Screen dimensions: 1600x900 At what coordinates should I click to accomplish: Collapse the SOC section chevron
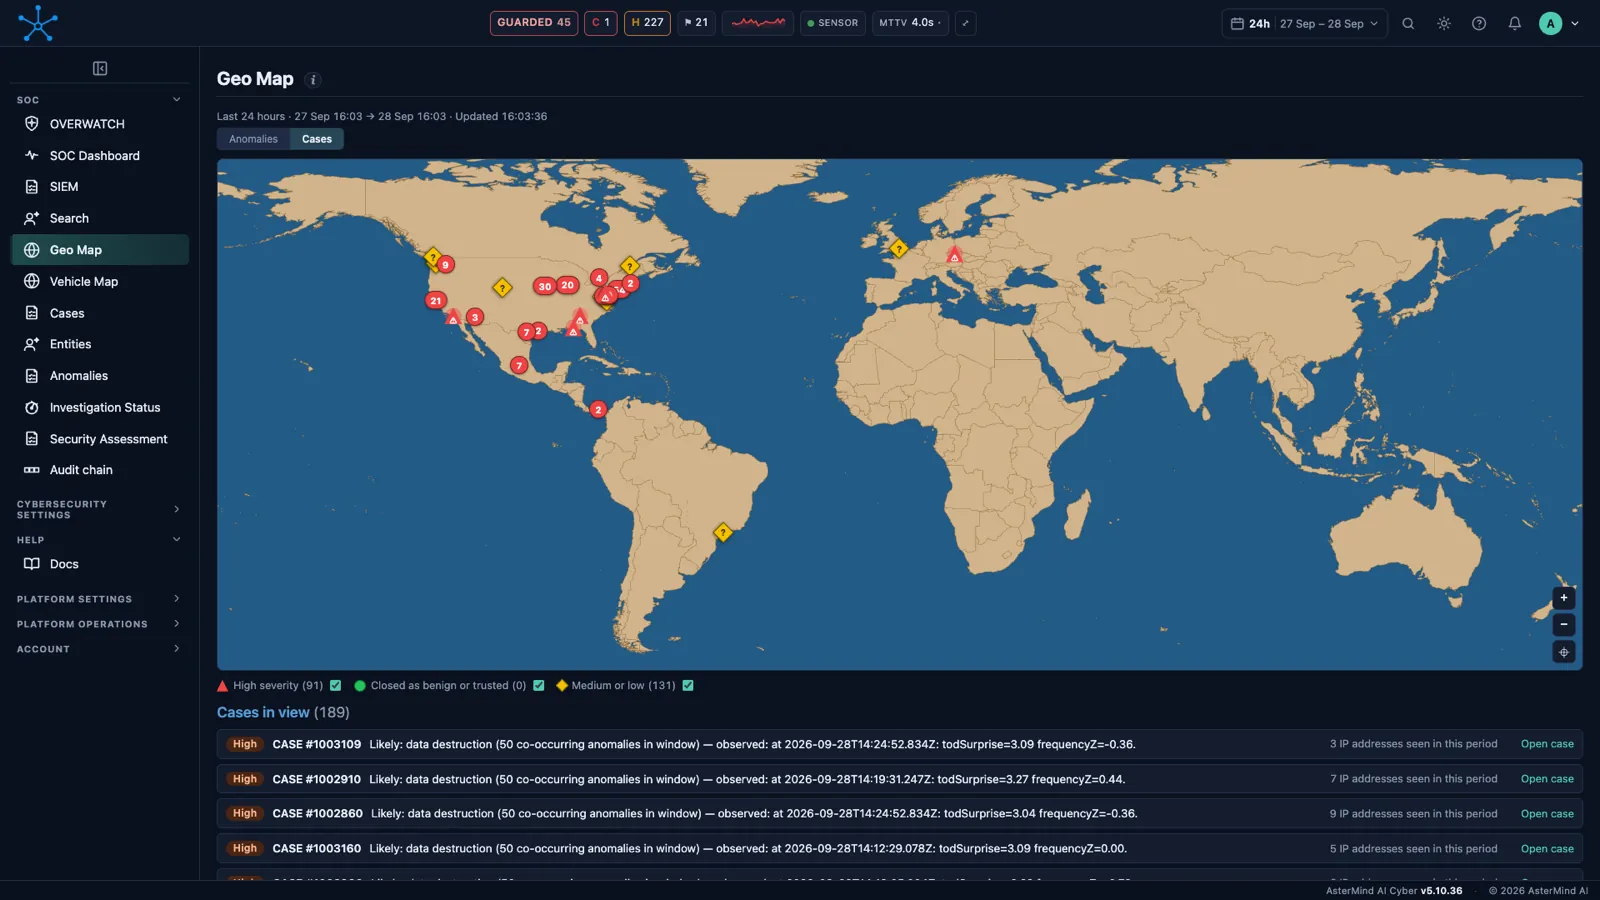point(177,99)
